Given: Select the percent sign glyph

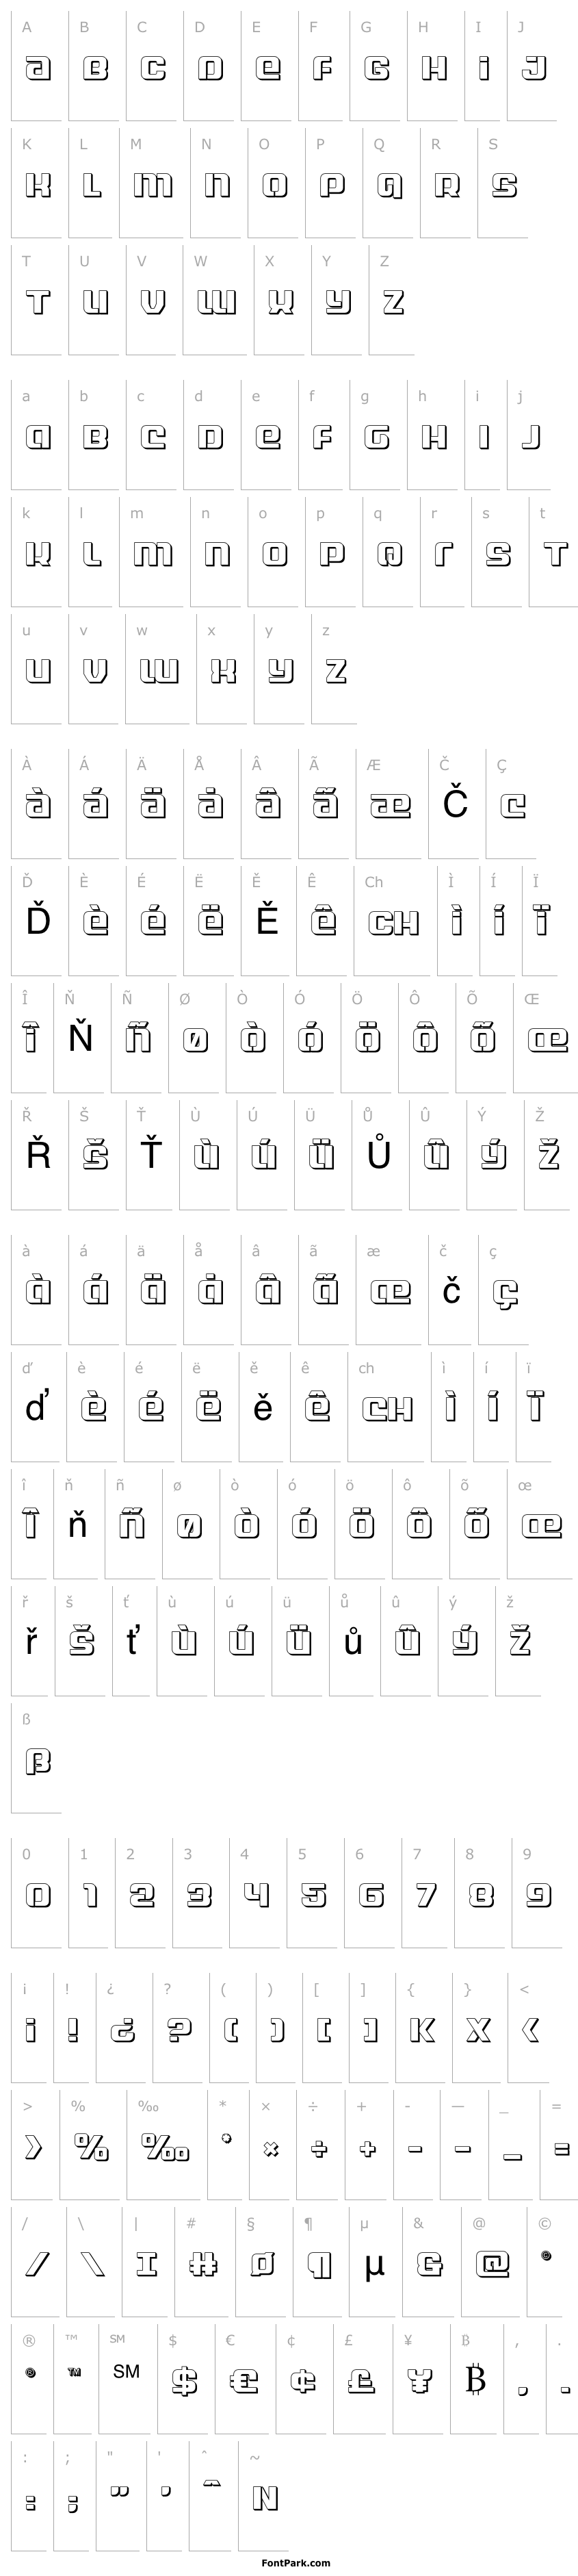Looking at the screenshot, I should pyautogui.click(x=92, y=2146).
